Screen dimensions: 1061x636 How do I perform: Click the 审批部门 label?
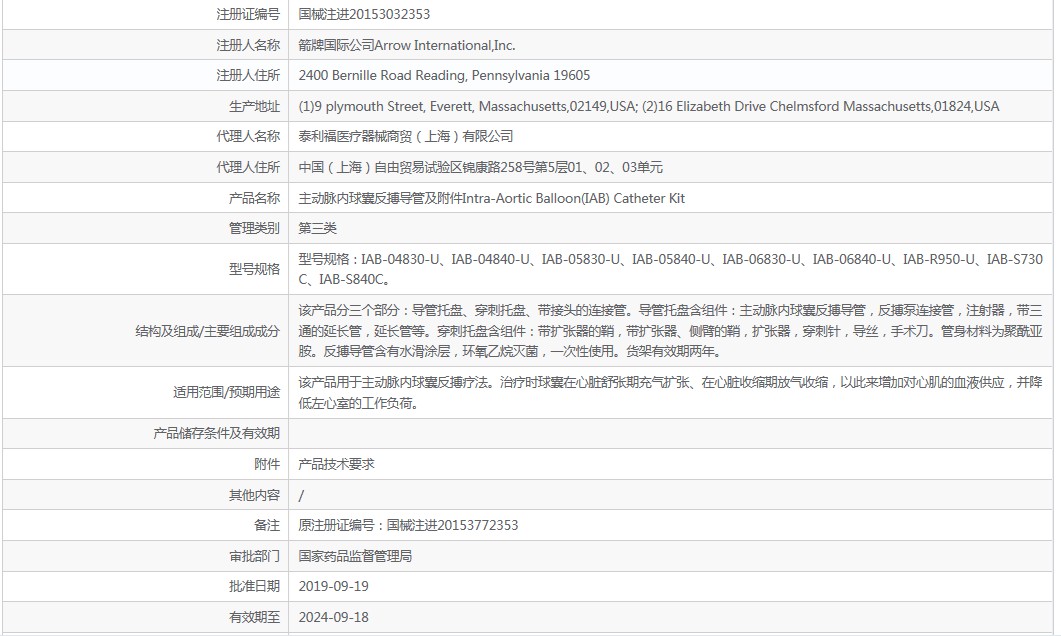(254, 556)
